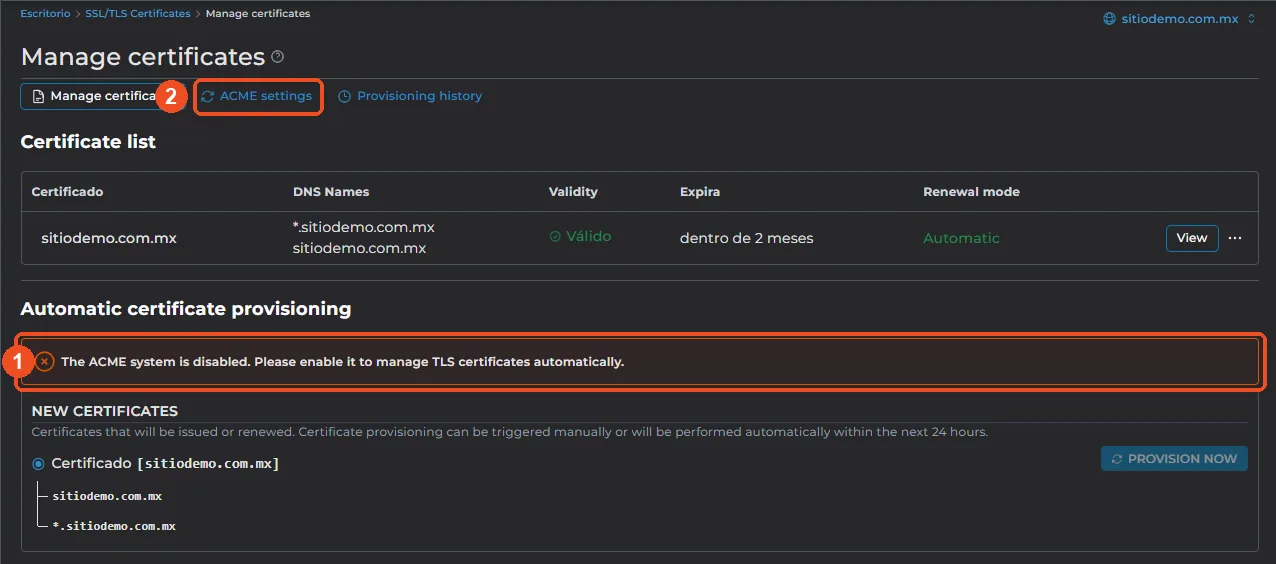Click the Validity column header
This screenshot has width=1276, height=564.
[573, 192]
